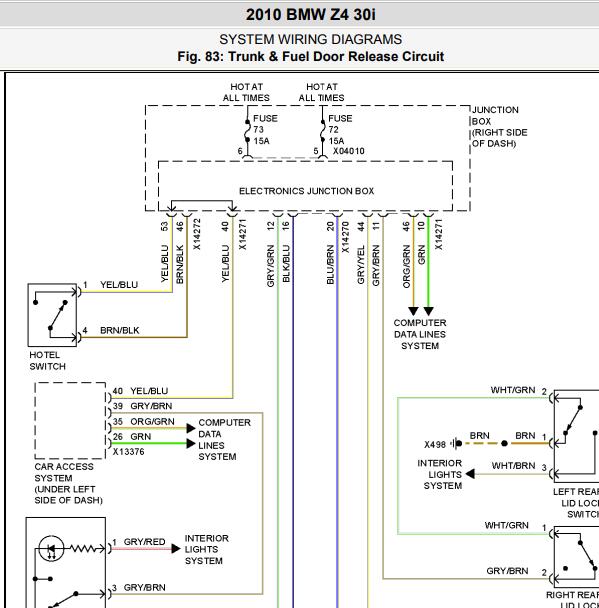The width and height of the screenshot is (599, 608).
Task: Click 'ELECTRONICS JUNCTION BOX' label
Action: click(x=306, y=191)
